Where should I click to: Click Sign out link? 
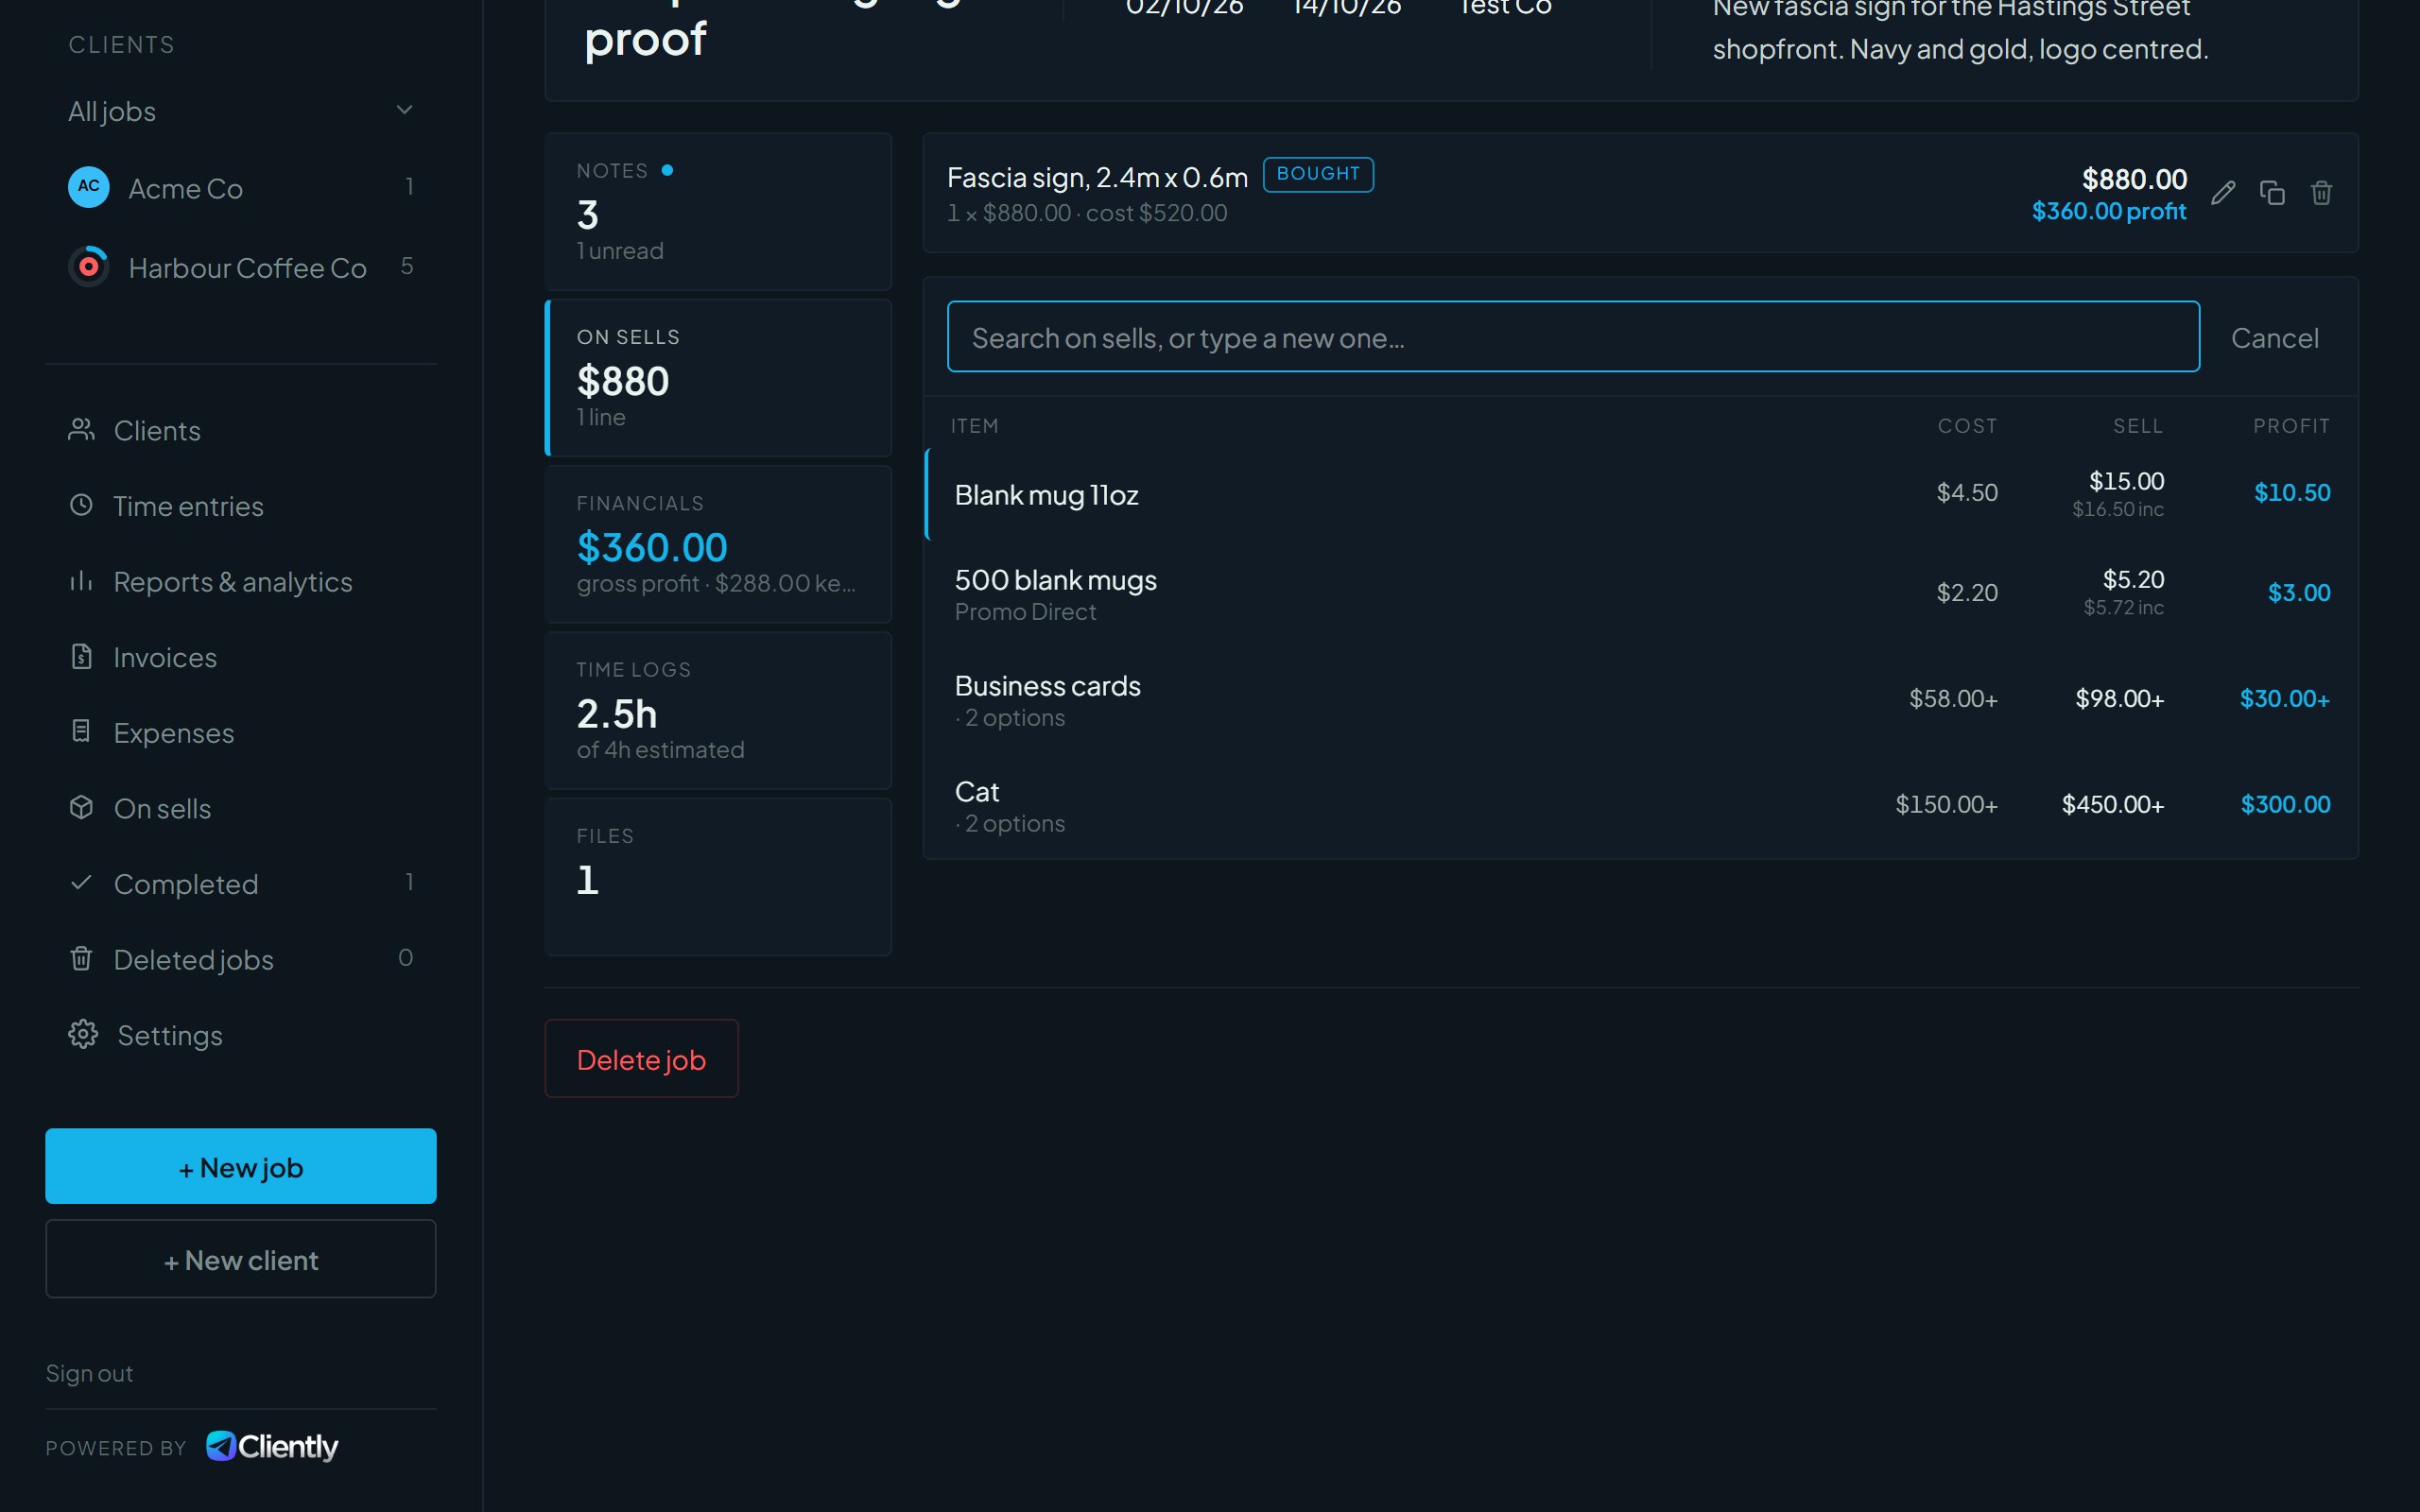coord(89,1373)
